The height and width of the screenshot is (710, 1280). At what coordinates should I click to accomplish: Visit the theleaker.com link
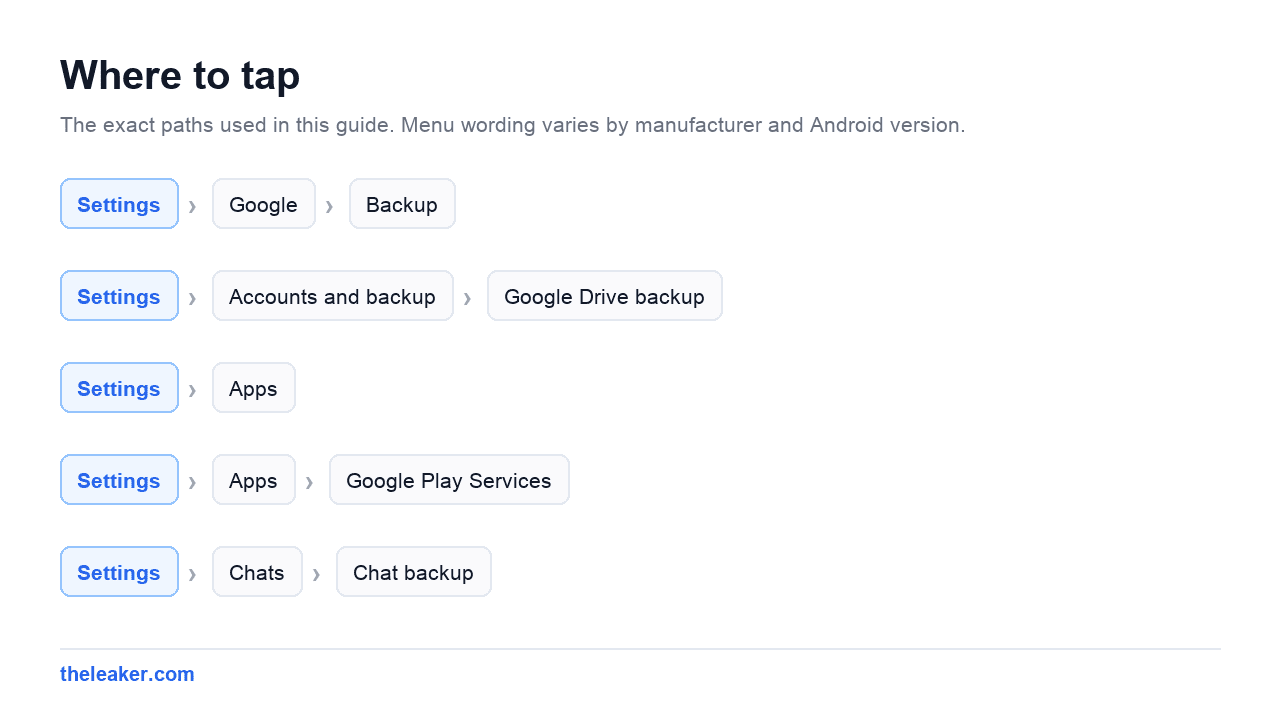127,674
